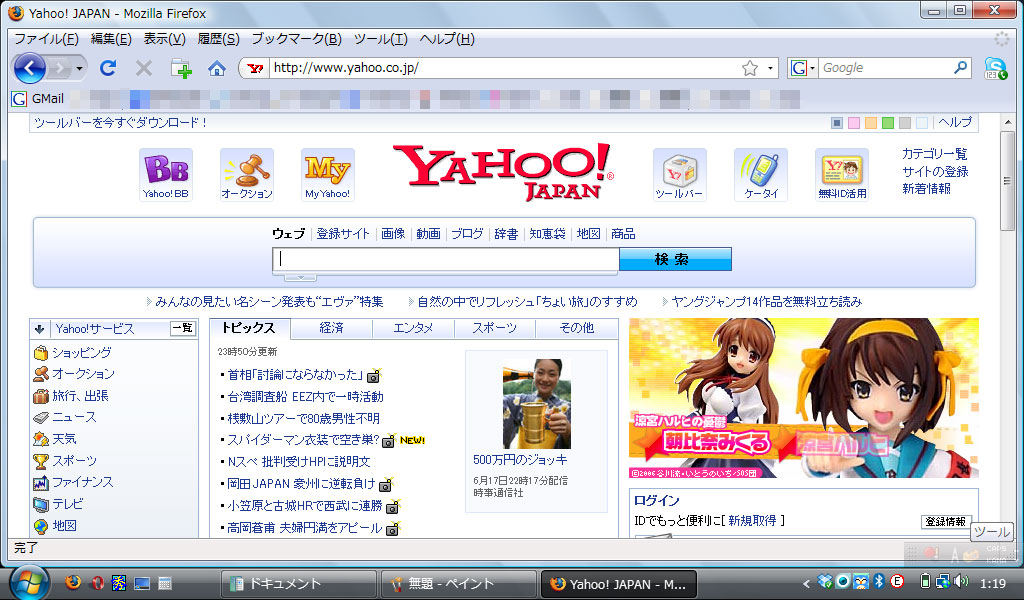Launch Firefox from the quick launch bar
The image size is (1024, 600).
pos(73,582)
